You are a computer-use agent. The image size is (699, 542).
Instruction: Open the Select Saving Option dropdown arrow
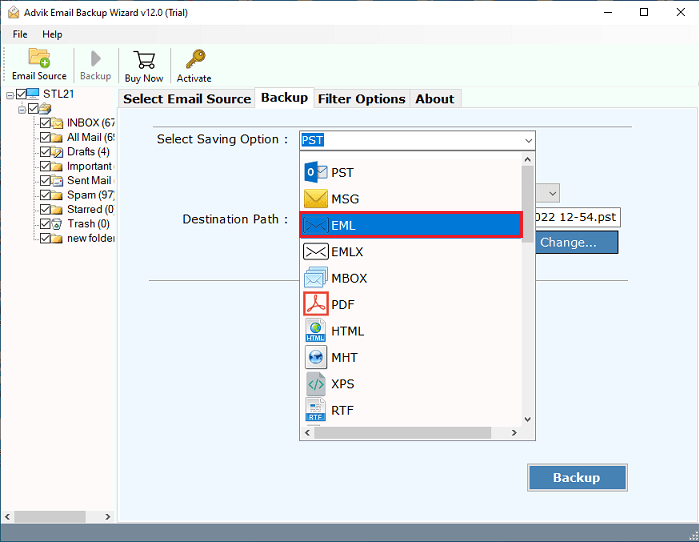(528, 140)
